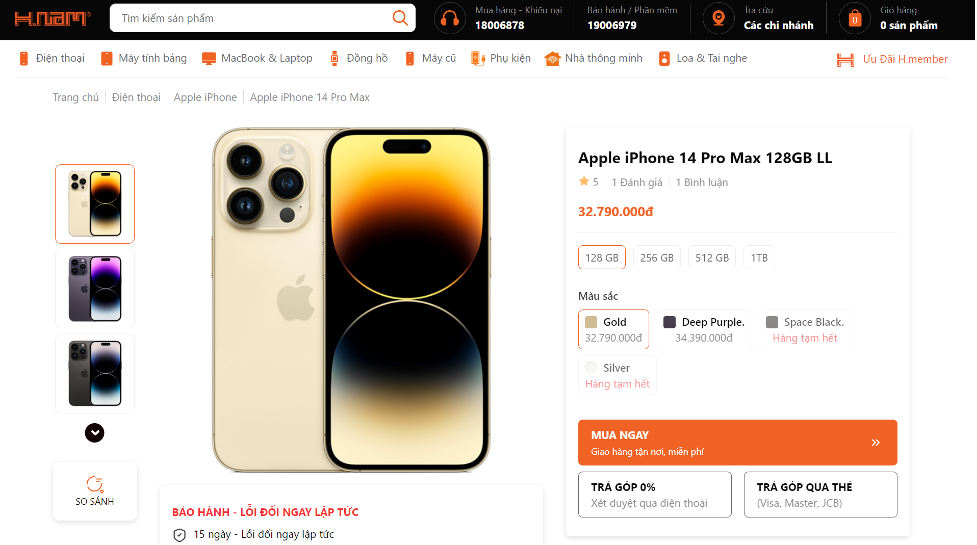Image resolution: width=977 pixels, height=545 pixels.
Task: View the purple iPhone thumbnail image
Action: click(95, 289)
